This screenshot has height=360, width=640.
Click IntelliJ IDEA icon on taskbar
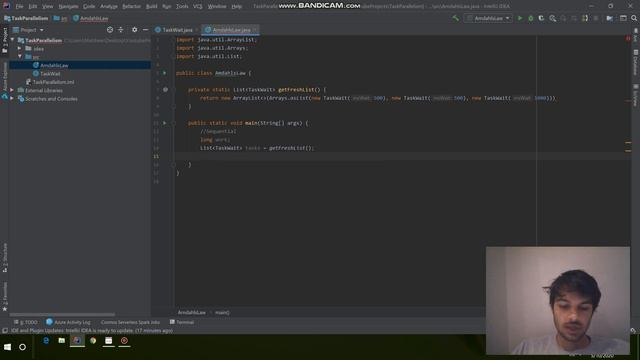[x=77, y=340]
